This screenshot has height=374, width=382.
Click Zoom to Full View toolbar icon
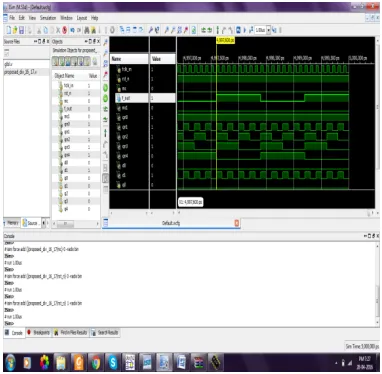coord(180,30)
